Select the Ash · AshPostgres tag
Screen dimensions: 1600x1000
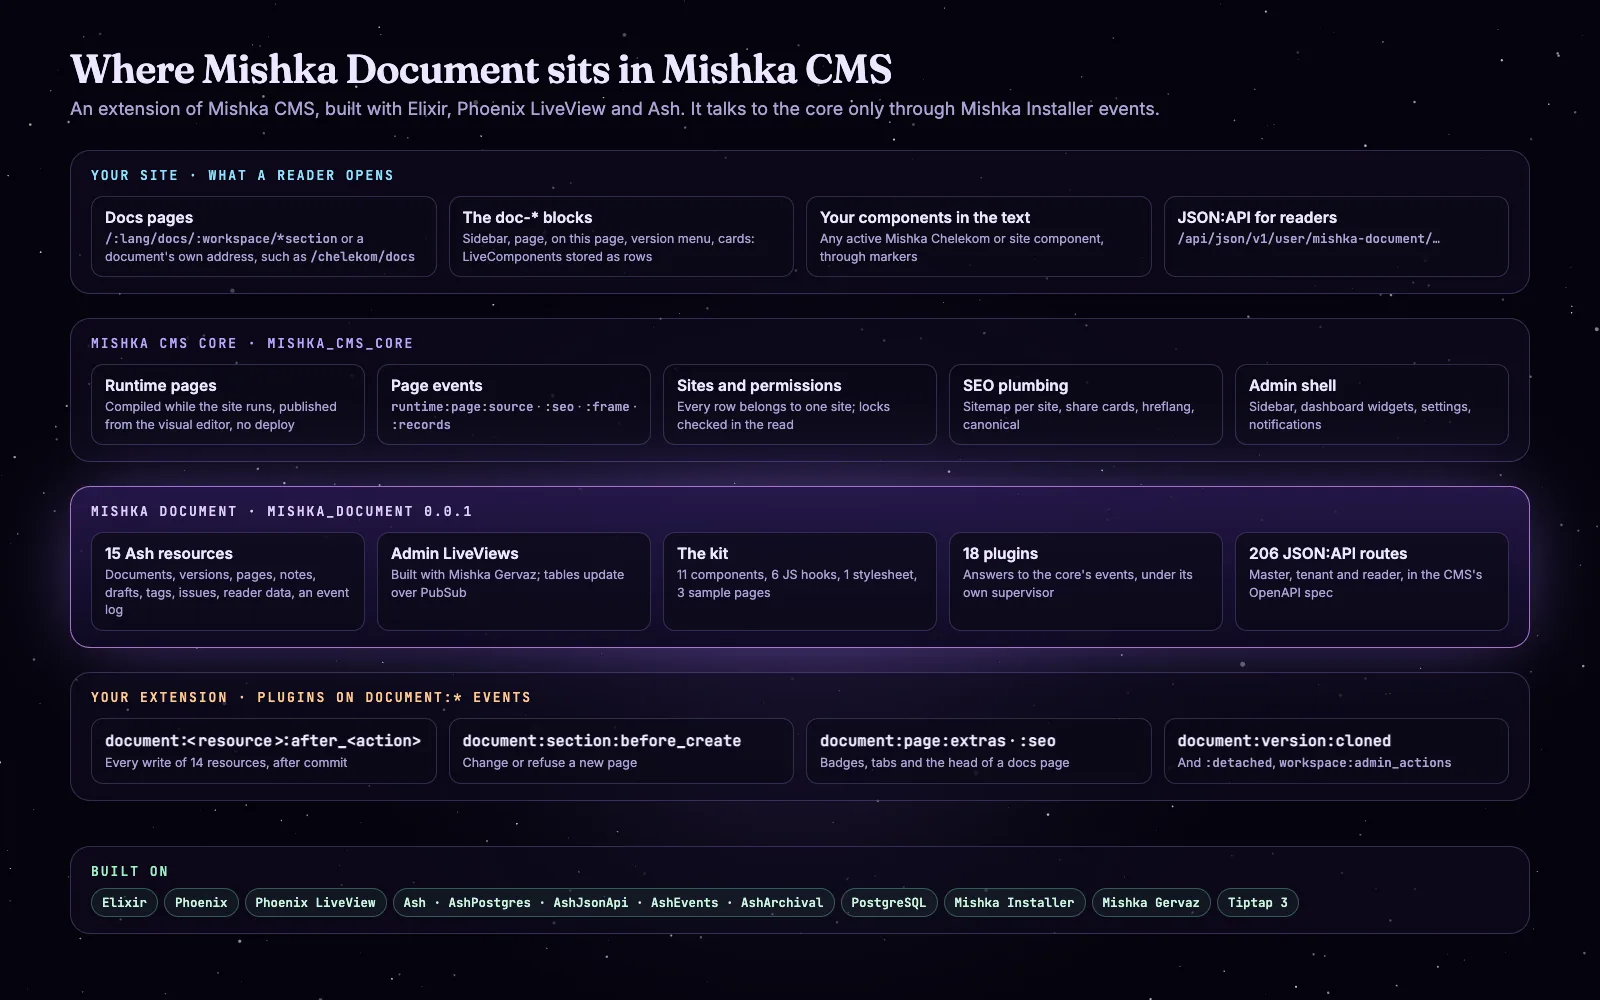click(x=613, y=903)
